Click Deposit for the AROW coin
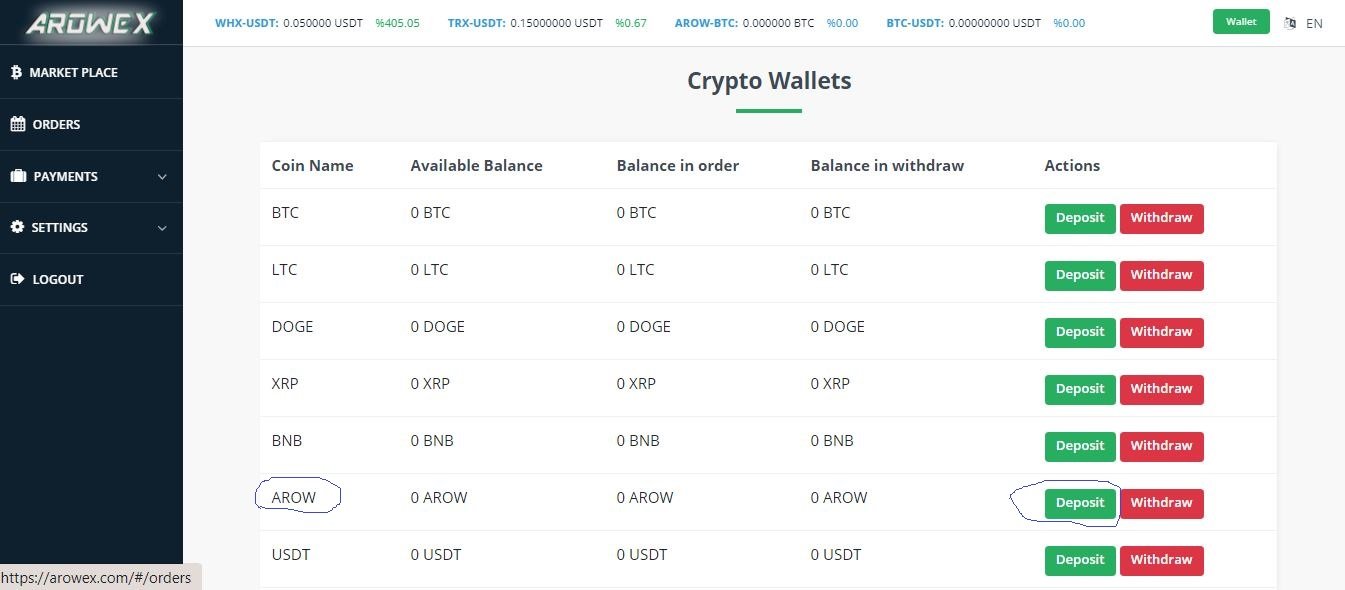This screenshot has width=1345, height=590. point(1080,503)
